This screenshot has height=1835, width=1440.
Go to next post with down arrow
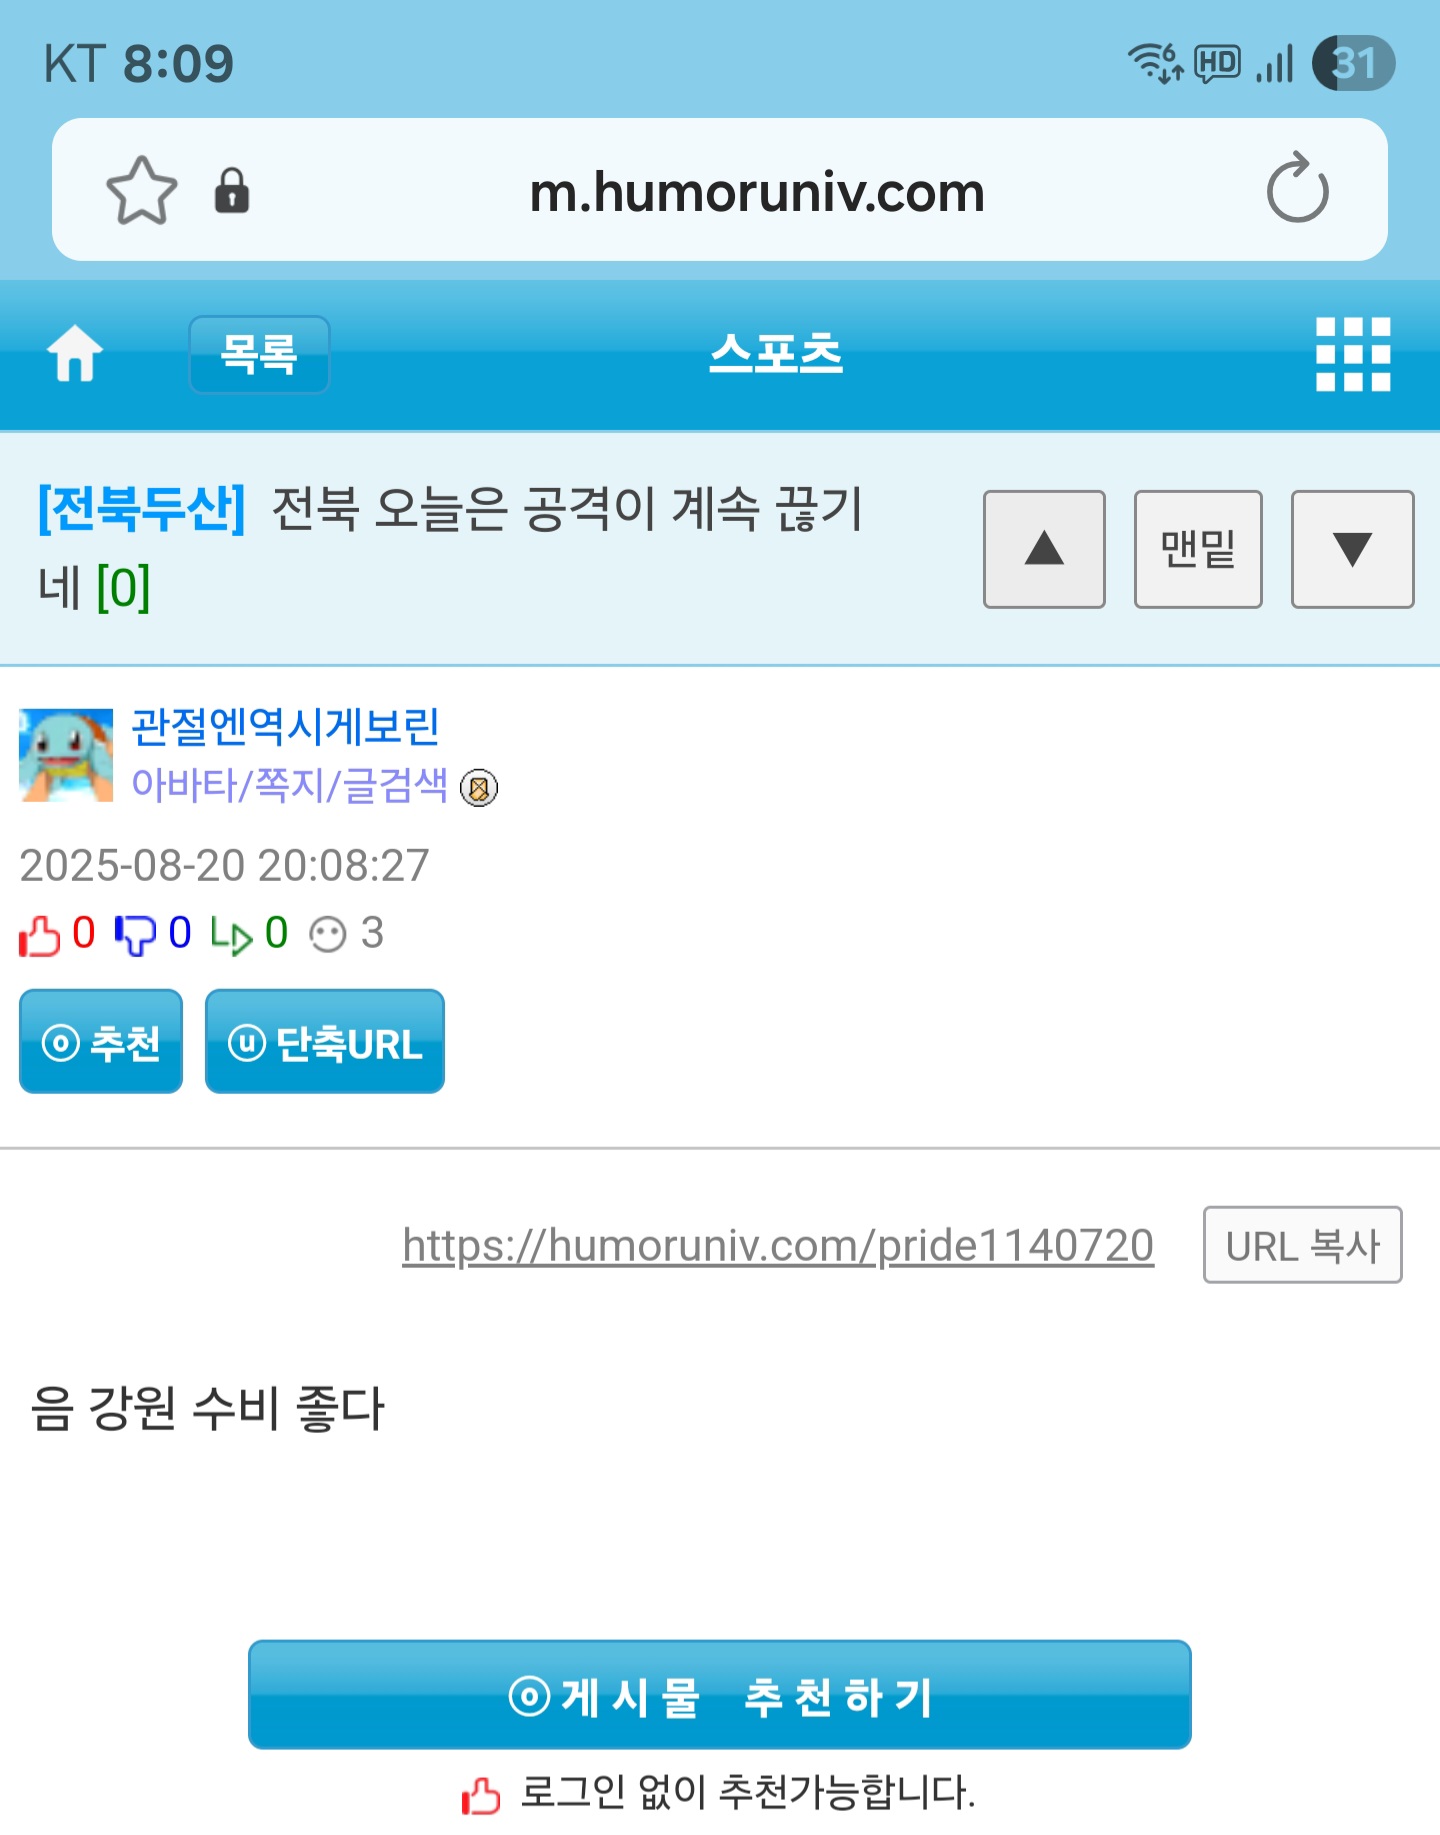pyautogui.click(x=1352, y=549)
